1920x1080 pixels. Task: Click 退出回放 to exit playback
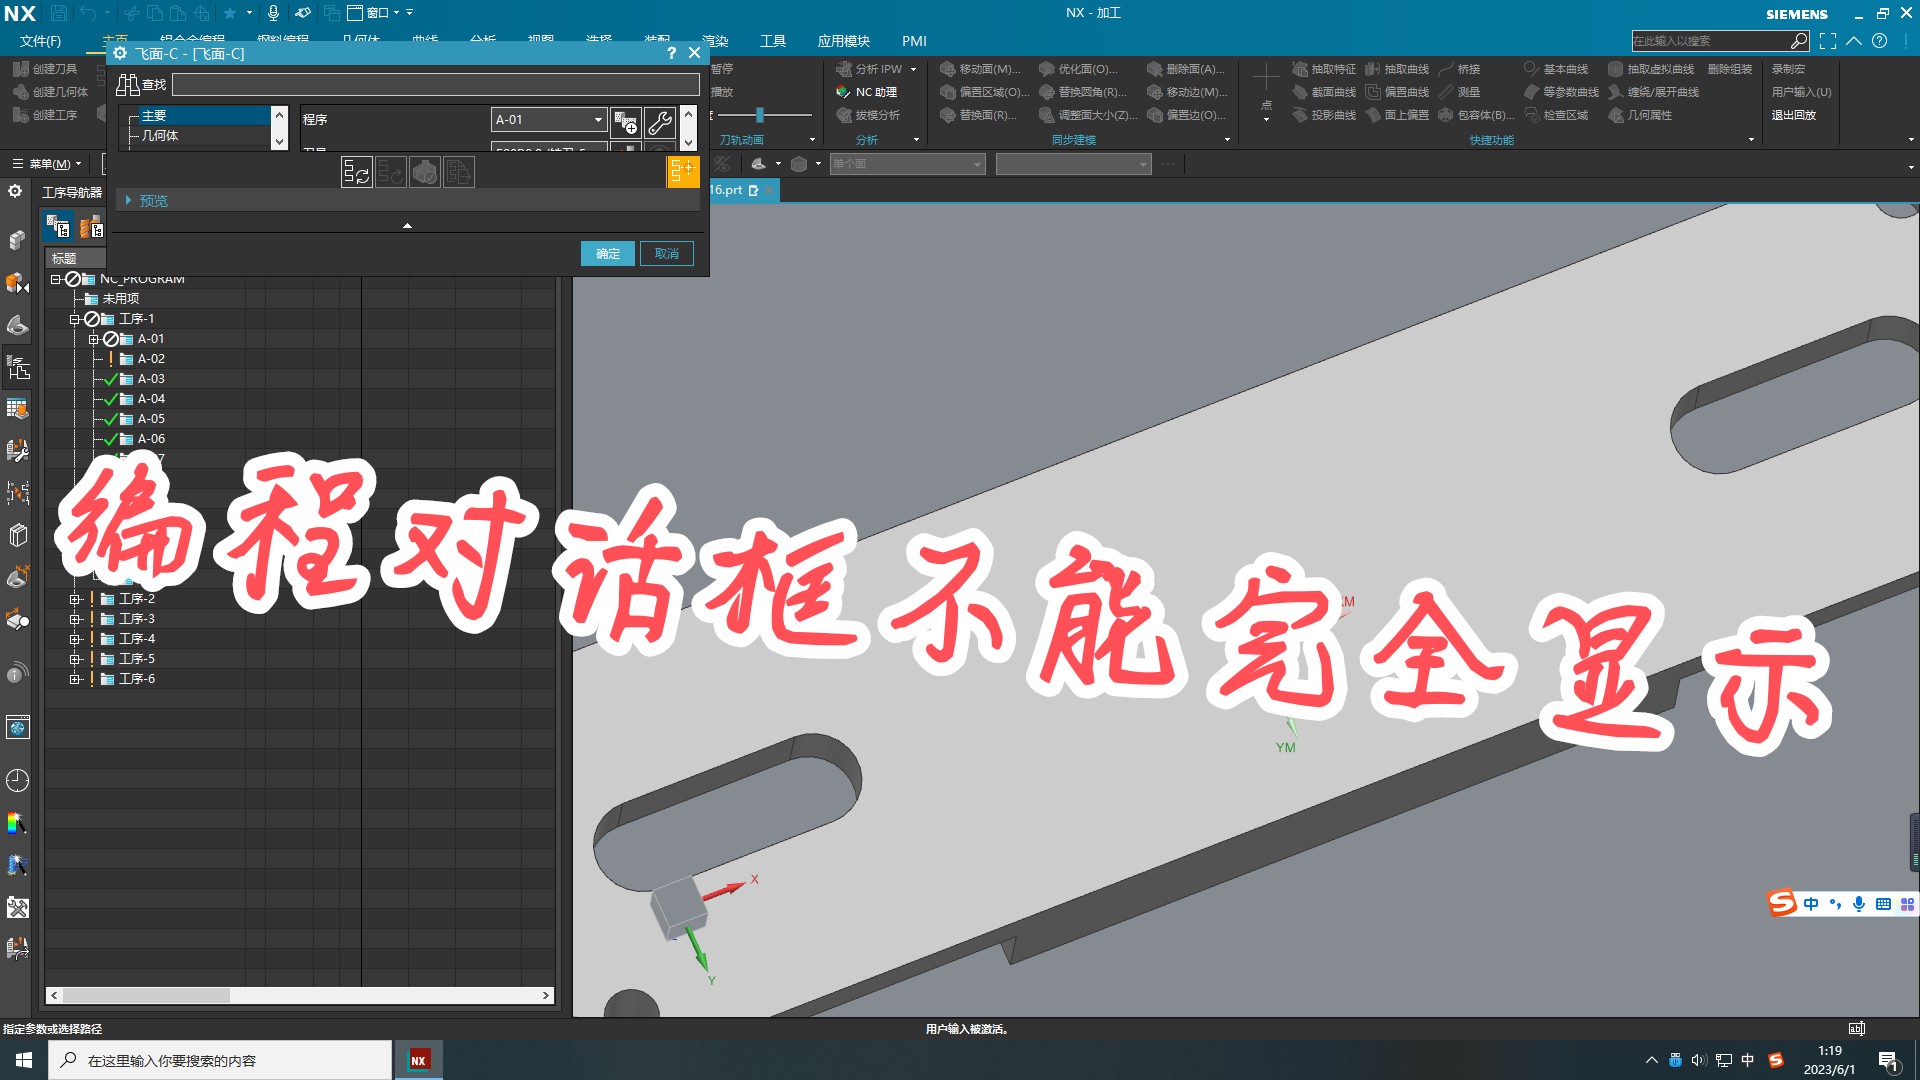click(x=1794, y=115)
